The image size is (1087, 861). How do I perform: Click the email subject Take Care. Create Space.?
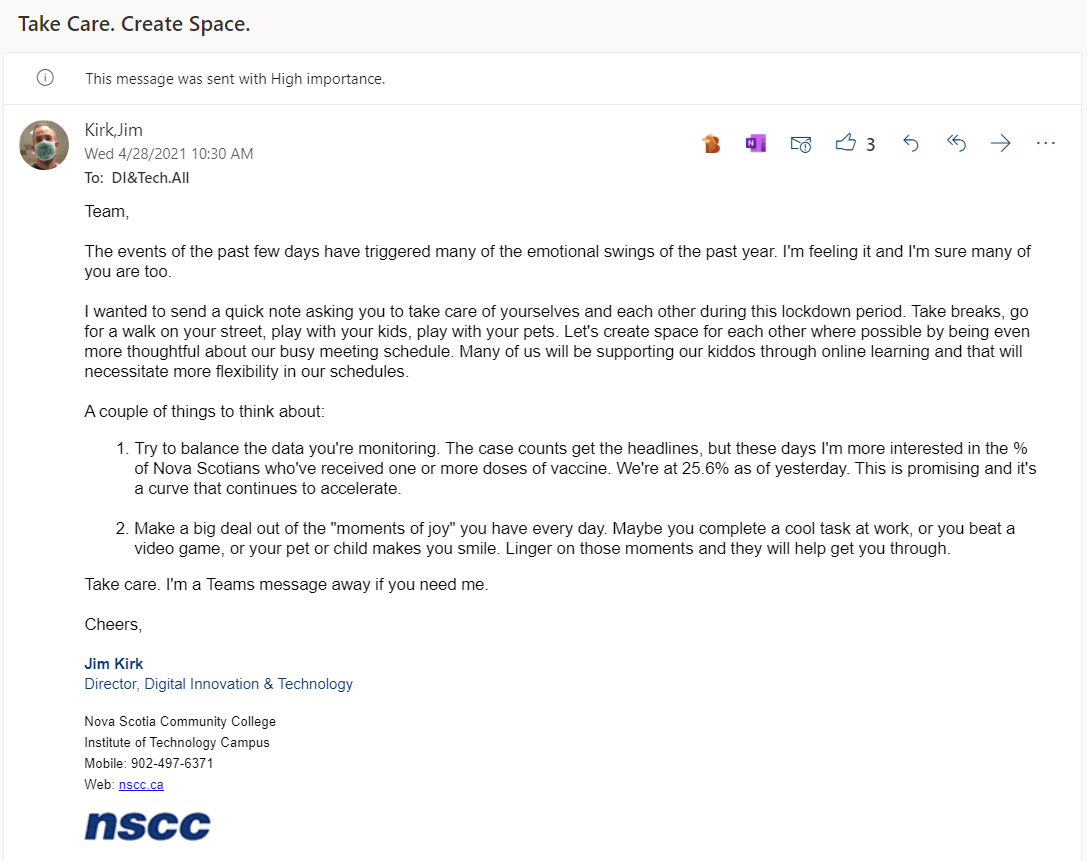point(134,24)
